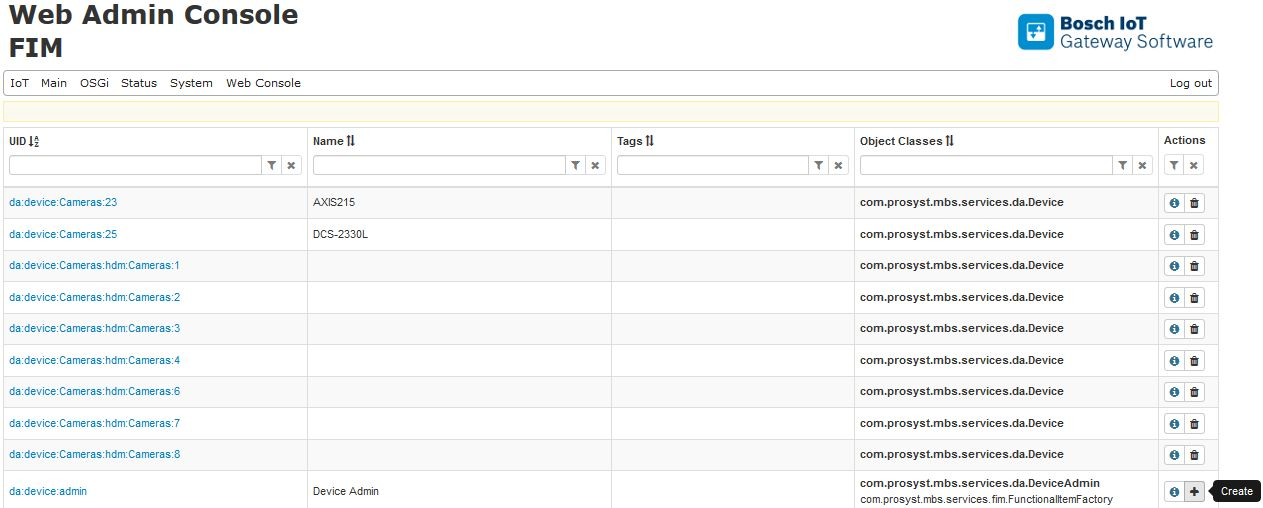
Task: Open the System menu
Action: pyautogui.click(x=191, y=83)
